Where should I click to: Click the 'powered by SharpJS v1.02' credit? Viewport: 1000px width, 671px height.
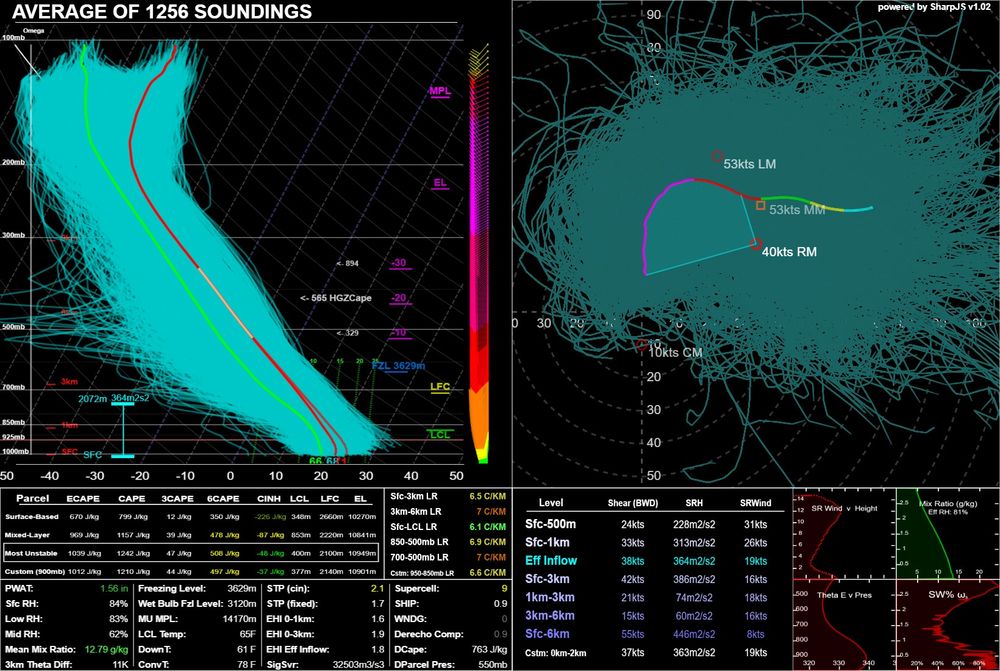click(934, 7)
